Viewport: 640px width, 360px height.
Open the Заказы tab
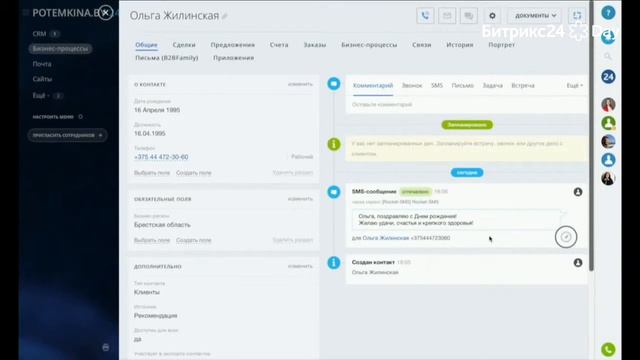[315, 45]
